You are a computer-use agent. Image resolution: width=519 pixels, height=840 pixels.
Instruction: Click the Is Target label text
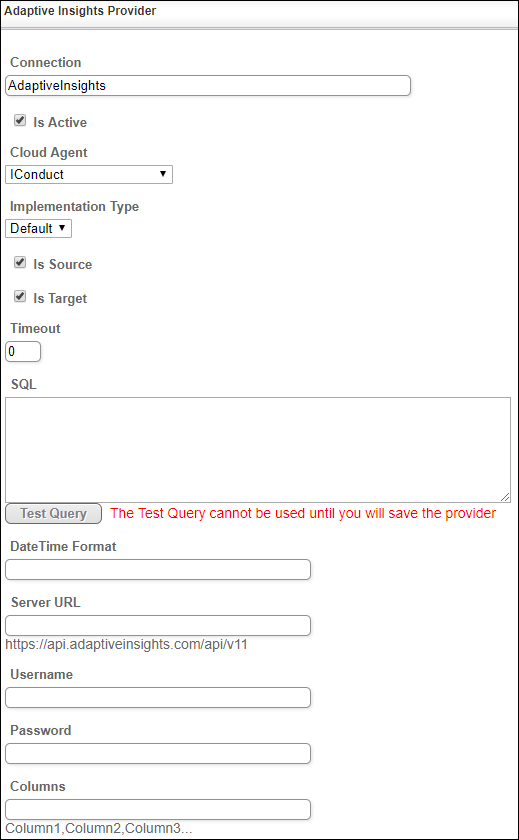[60, 298]
